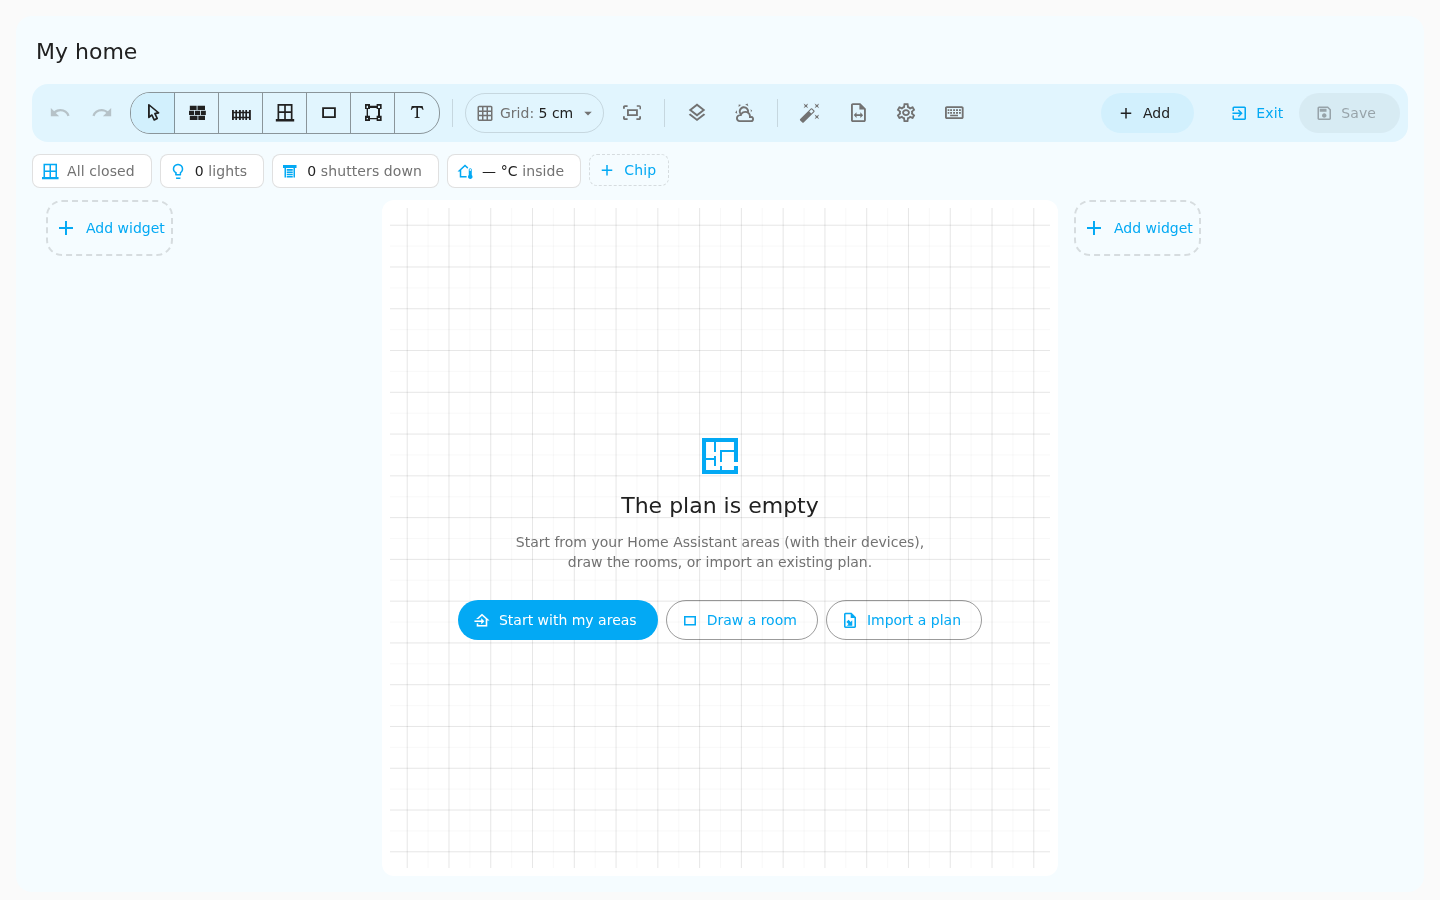The height and width of the screenshot is (900, 1440).
Task: Click the Draw a room button
Action: [x=742, y=620]
